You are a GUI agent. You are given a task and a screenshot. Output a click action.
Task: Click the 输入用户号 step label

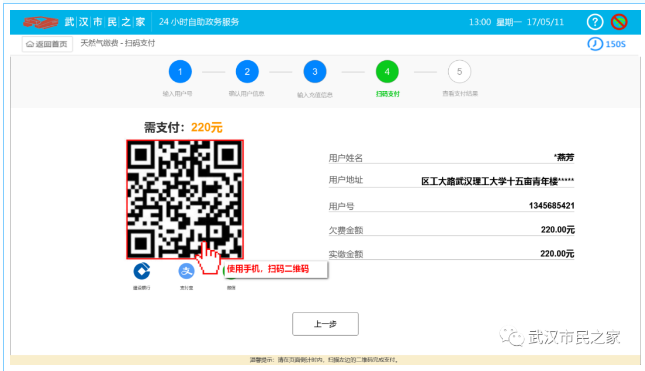point(177,94)
